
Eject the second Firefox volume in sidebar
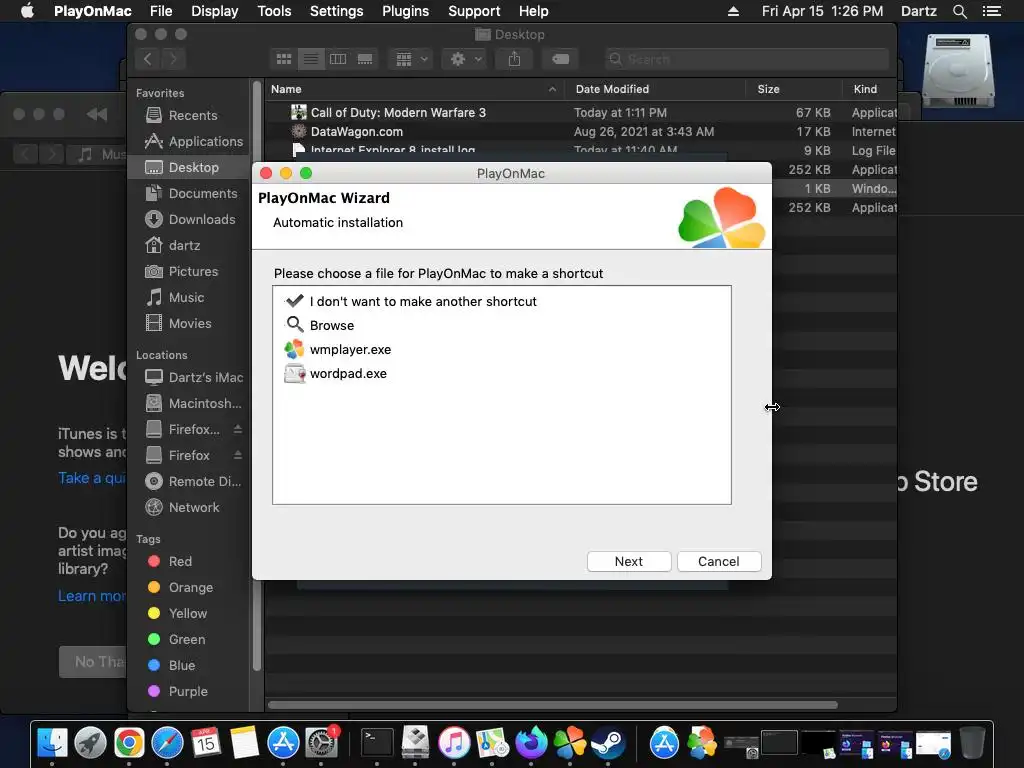(x=238, y=455)
